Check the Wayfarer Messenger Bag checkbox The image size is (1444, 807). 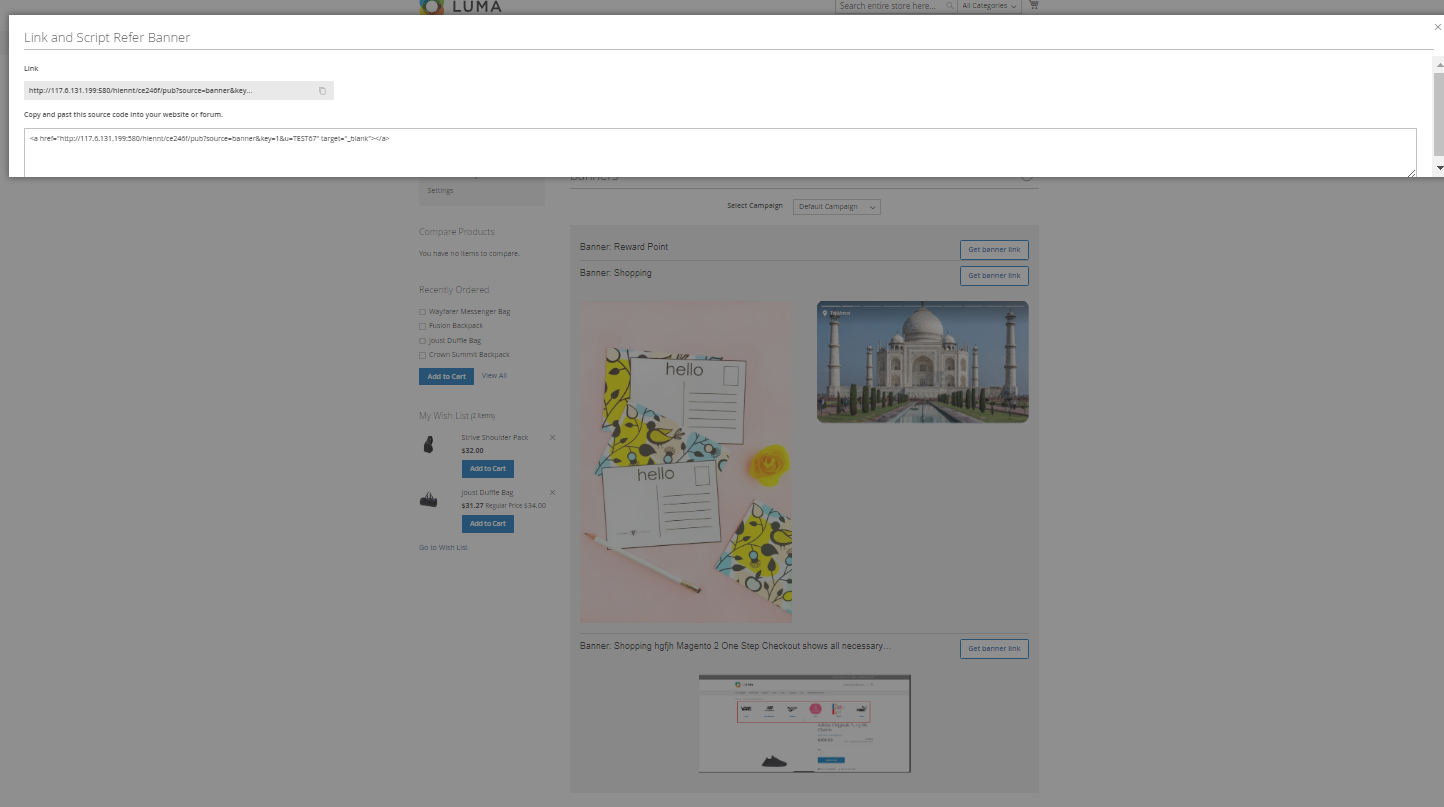(422, 312)
